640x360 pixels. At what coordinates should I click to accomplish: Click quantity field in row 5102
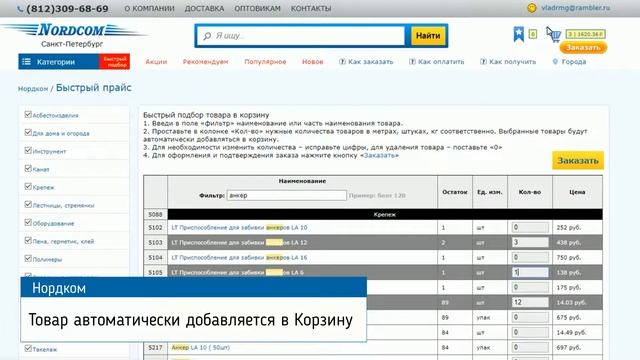pyautogui.click(x=530, y=227)
